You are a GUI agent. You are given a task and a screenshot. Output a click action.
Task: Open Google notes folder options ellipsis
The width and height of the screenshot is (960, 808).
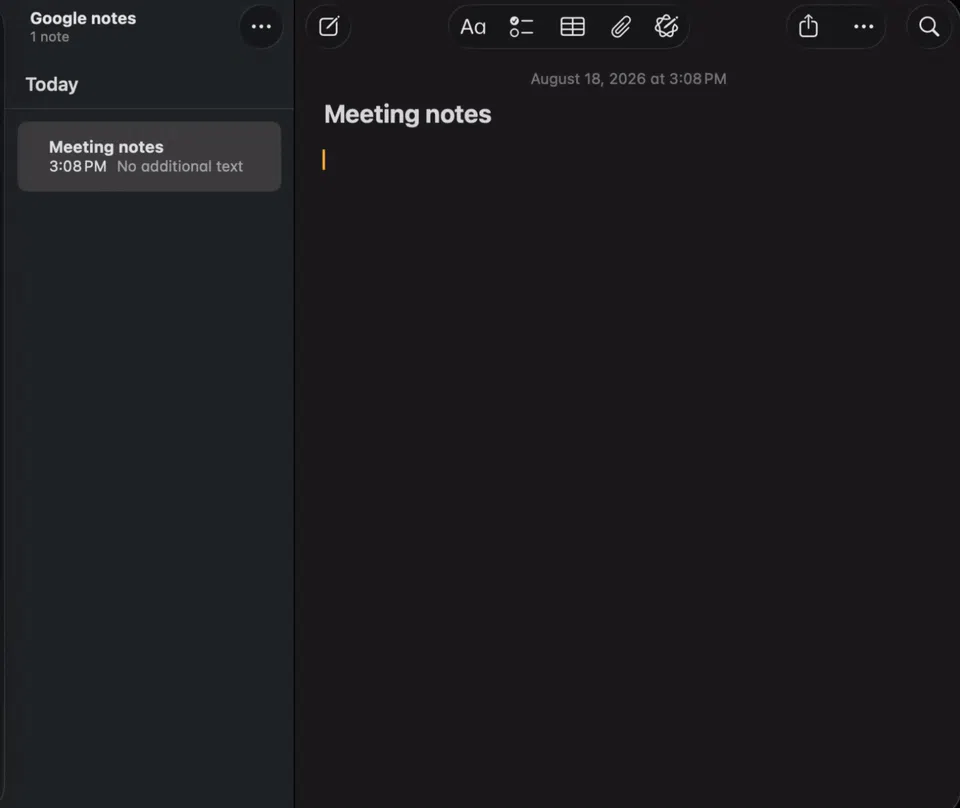[x=261, y=26]
